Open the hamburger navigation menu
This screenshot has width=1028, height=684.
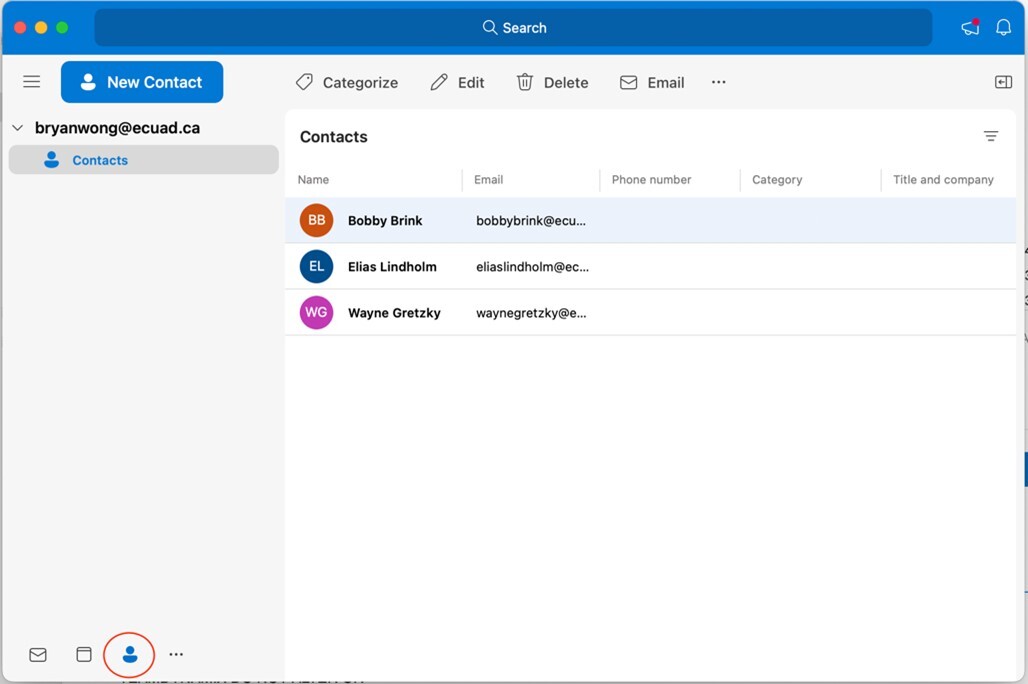[31, 82]
